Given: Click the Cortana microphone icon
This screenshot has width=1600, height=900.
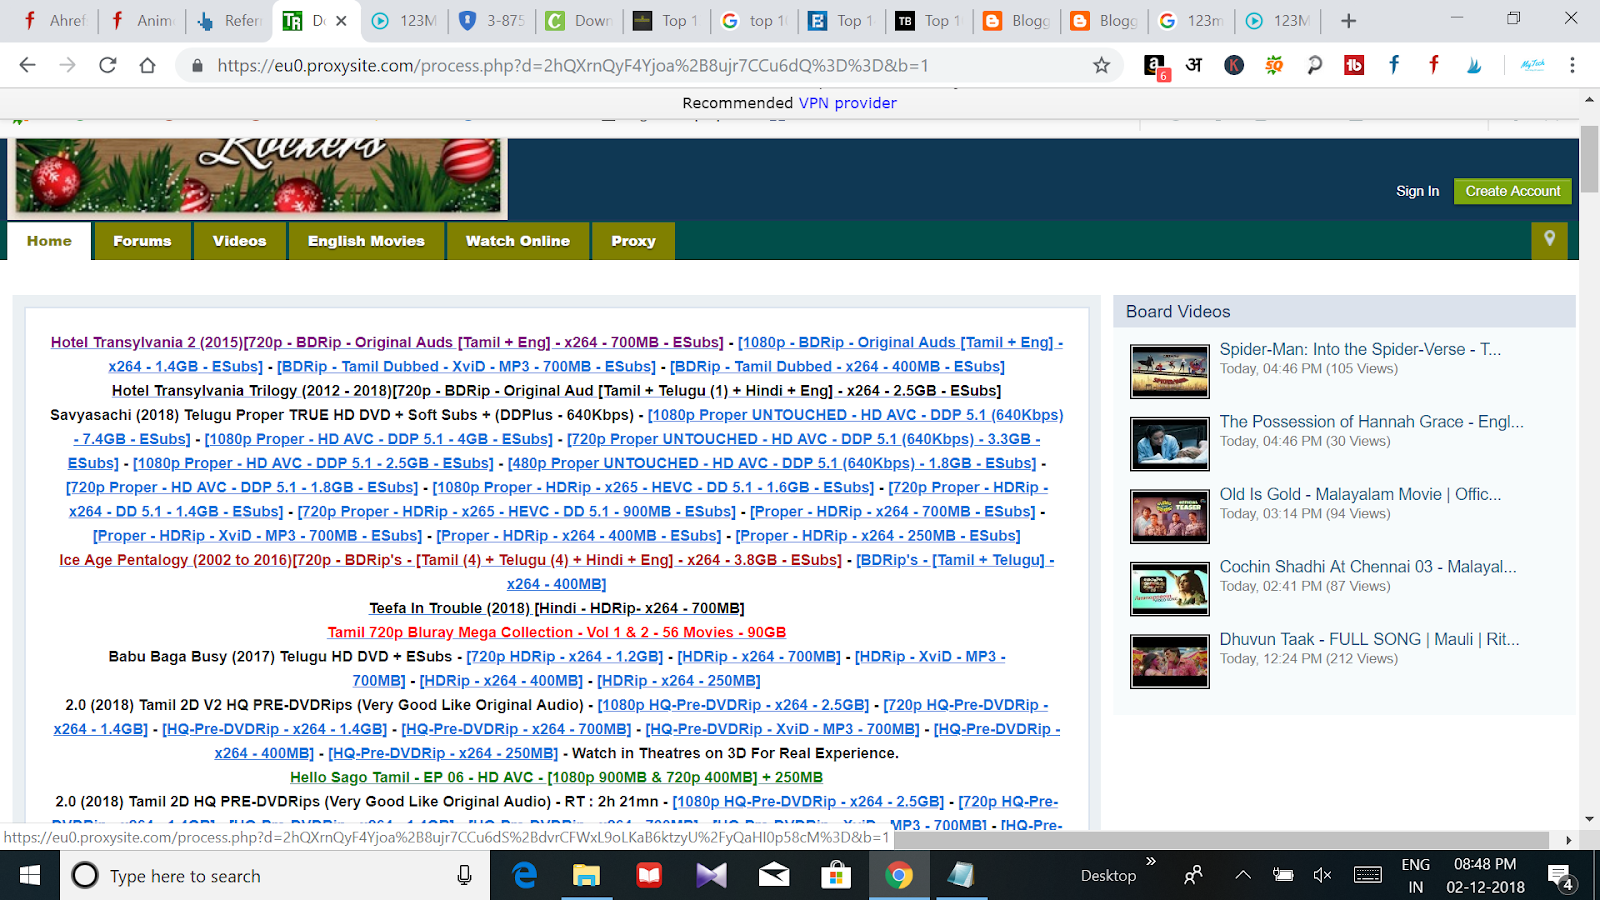Looking at the screenshot, I should pyautogui.click(x=464, y=876).
